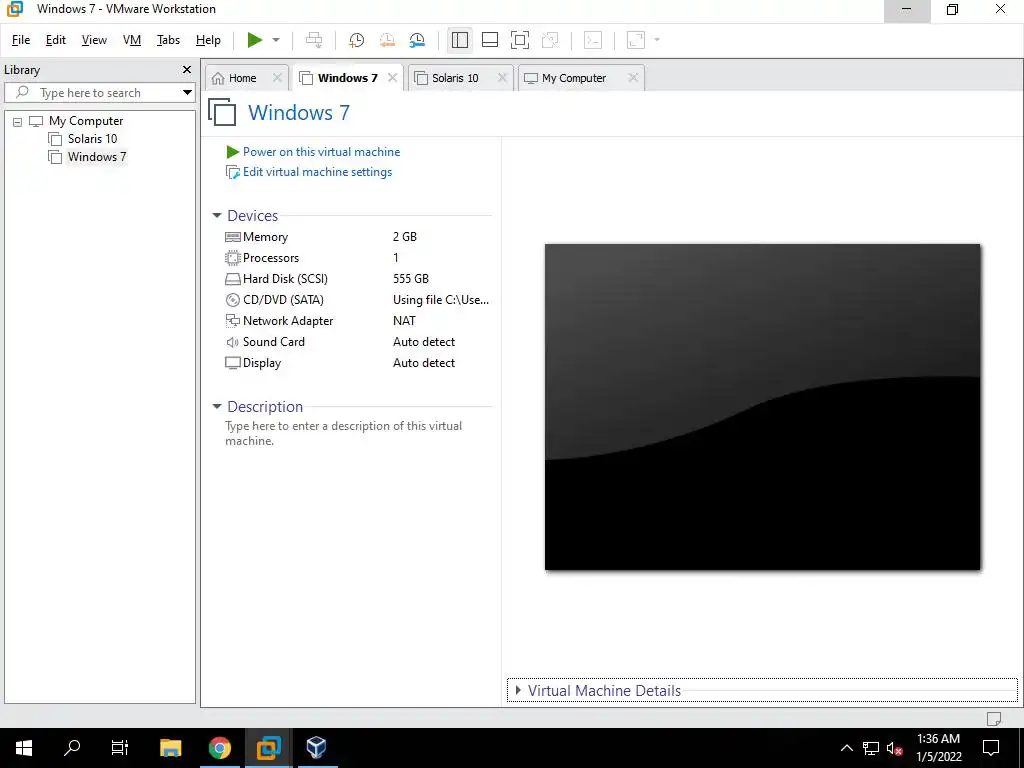1024x768 pixels.
Task: Collapse the Devices section
Action: (x=217, y=216)
